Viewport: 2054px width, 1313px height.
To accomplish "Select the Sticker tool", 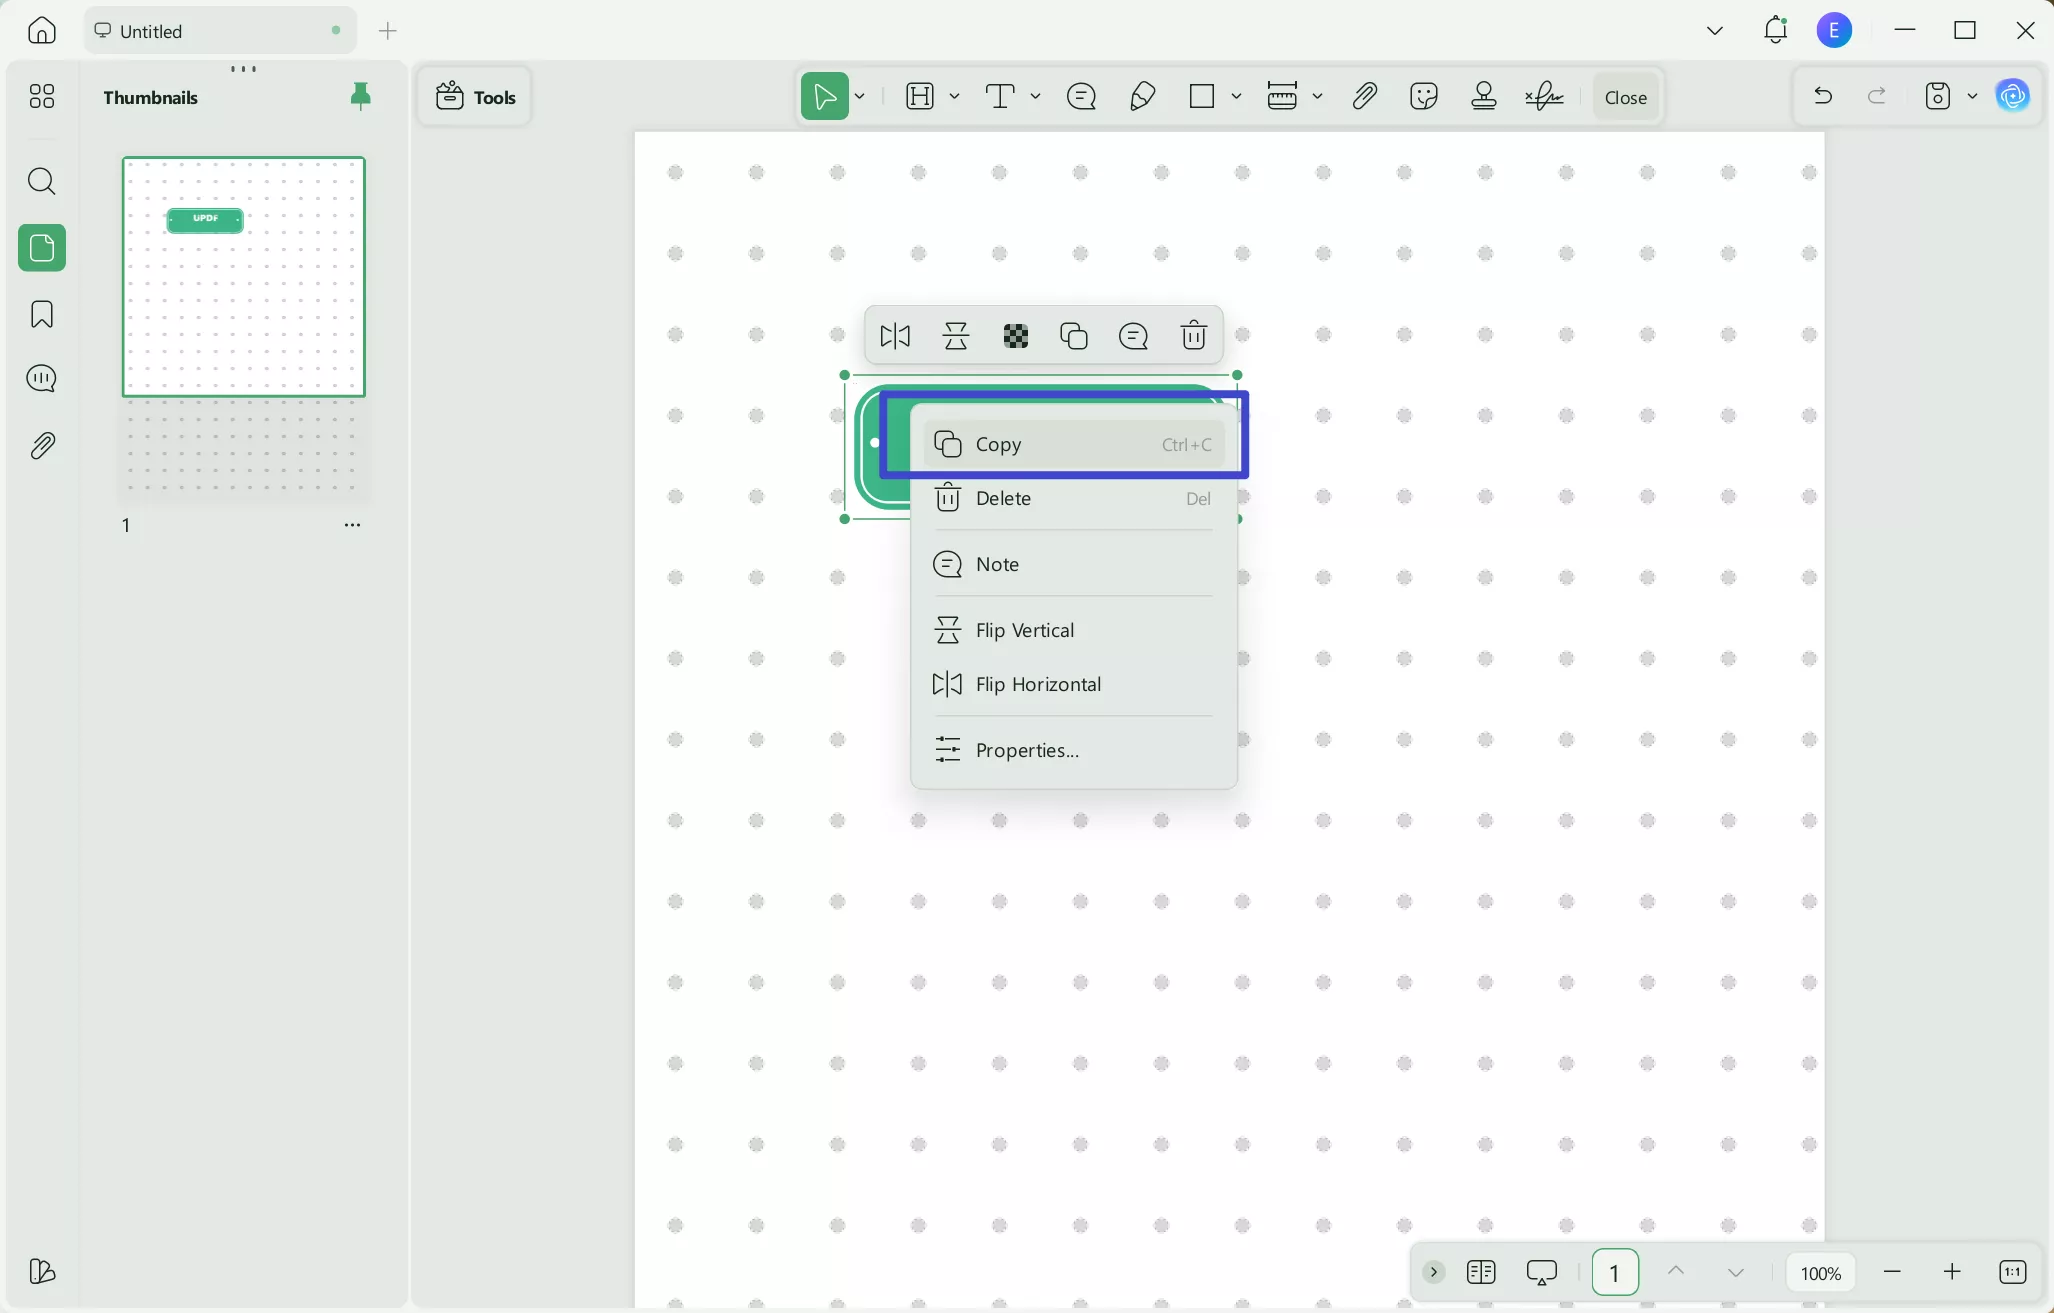I will [x=1424, y=96].
